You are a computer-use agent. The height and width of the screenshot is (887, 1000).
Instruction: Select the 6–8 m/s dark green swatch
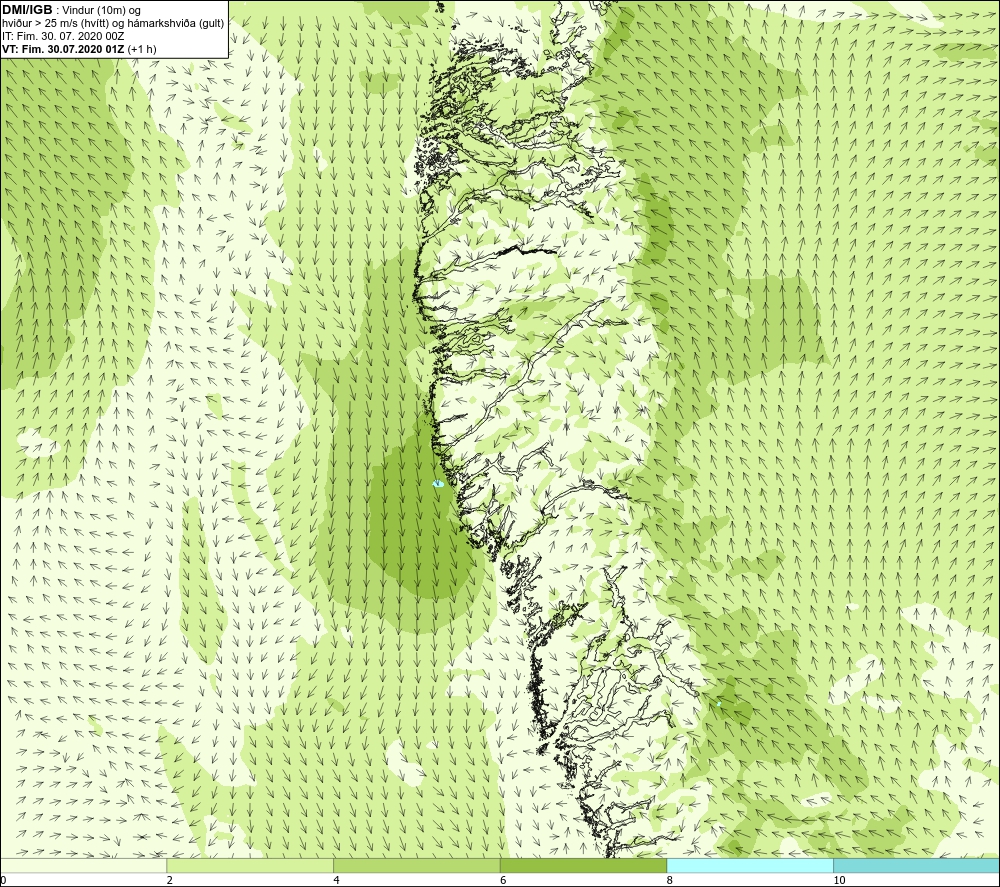(584, 865)
